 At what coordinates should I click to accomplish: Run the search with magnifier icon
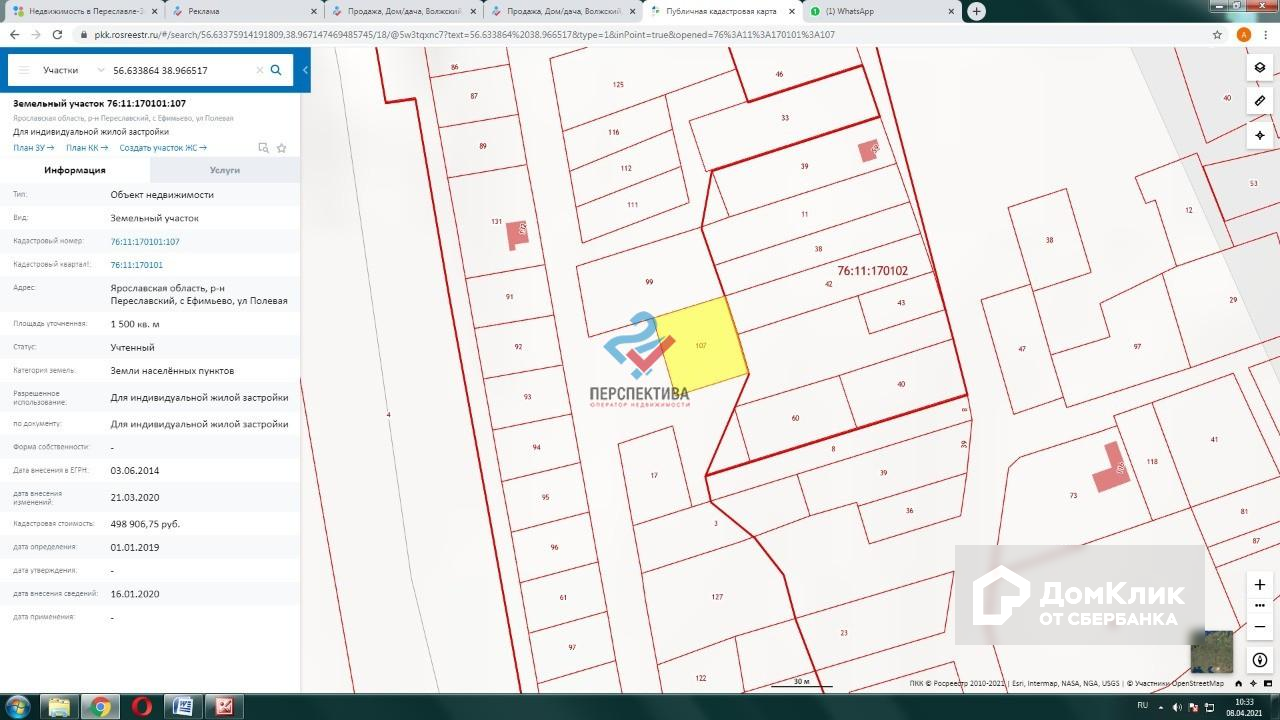pos(276,70)
